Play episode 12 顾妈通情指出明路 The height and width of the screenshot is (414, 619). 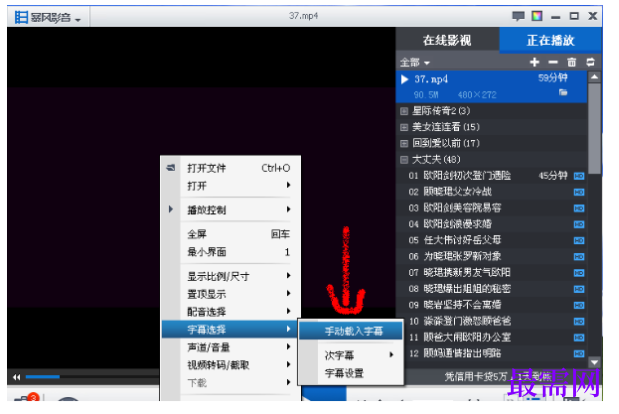[x=491, y=353]
